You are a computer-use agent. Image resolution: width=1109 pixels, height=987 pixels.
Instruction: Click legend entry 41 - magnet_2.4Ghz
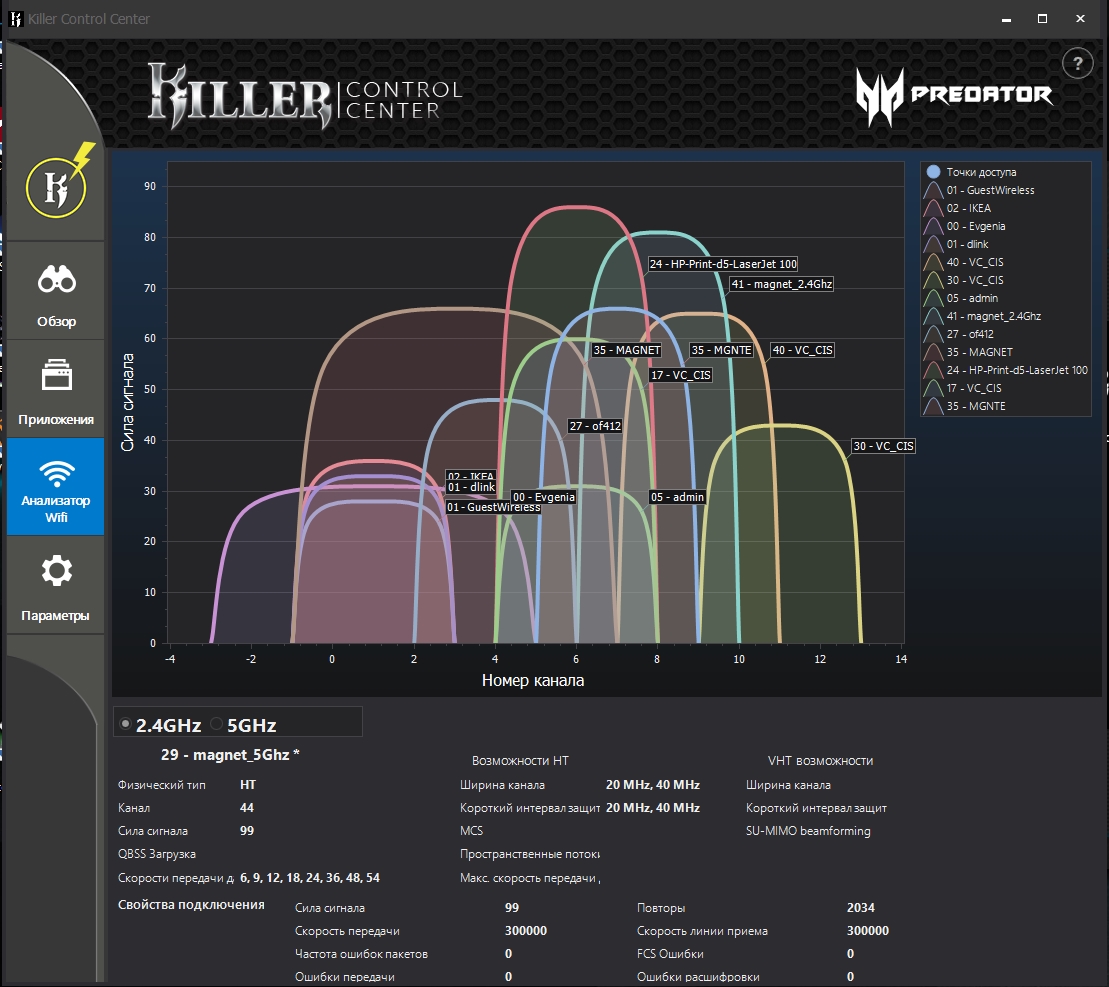click(993, 316)
